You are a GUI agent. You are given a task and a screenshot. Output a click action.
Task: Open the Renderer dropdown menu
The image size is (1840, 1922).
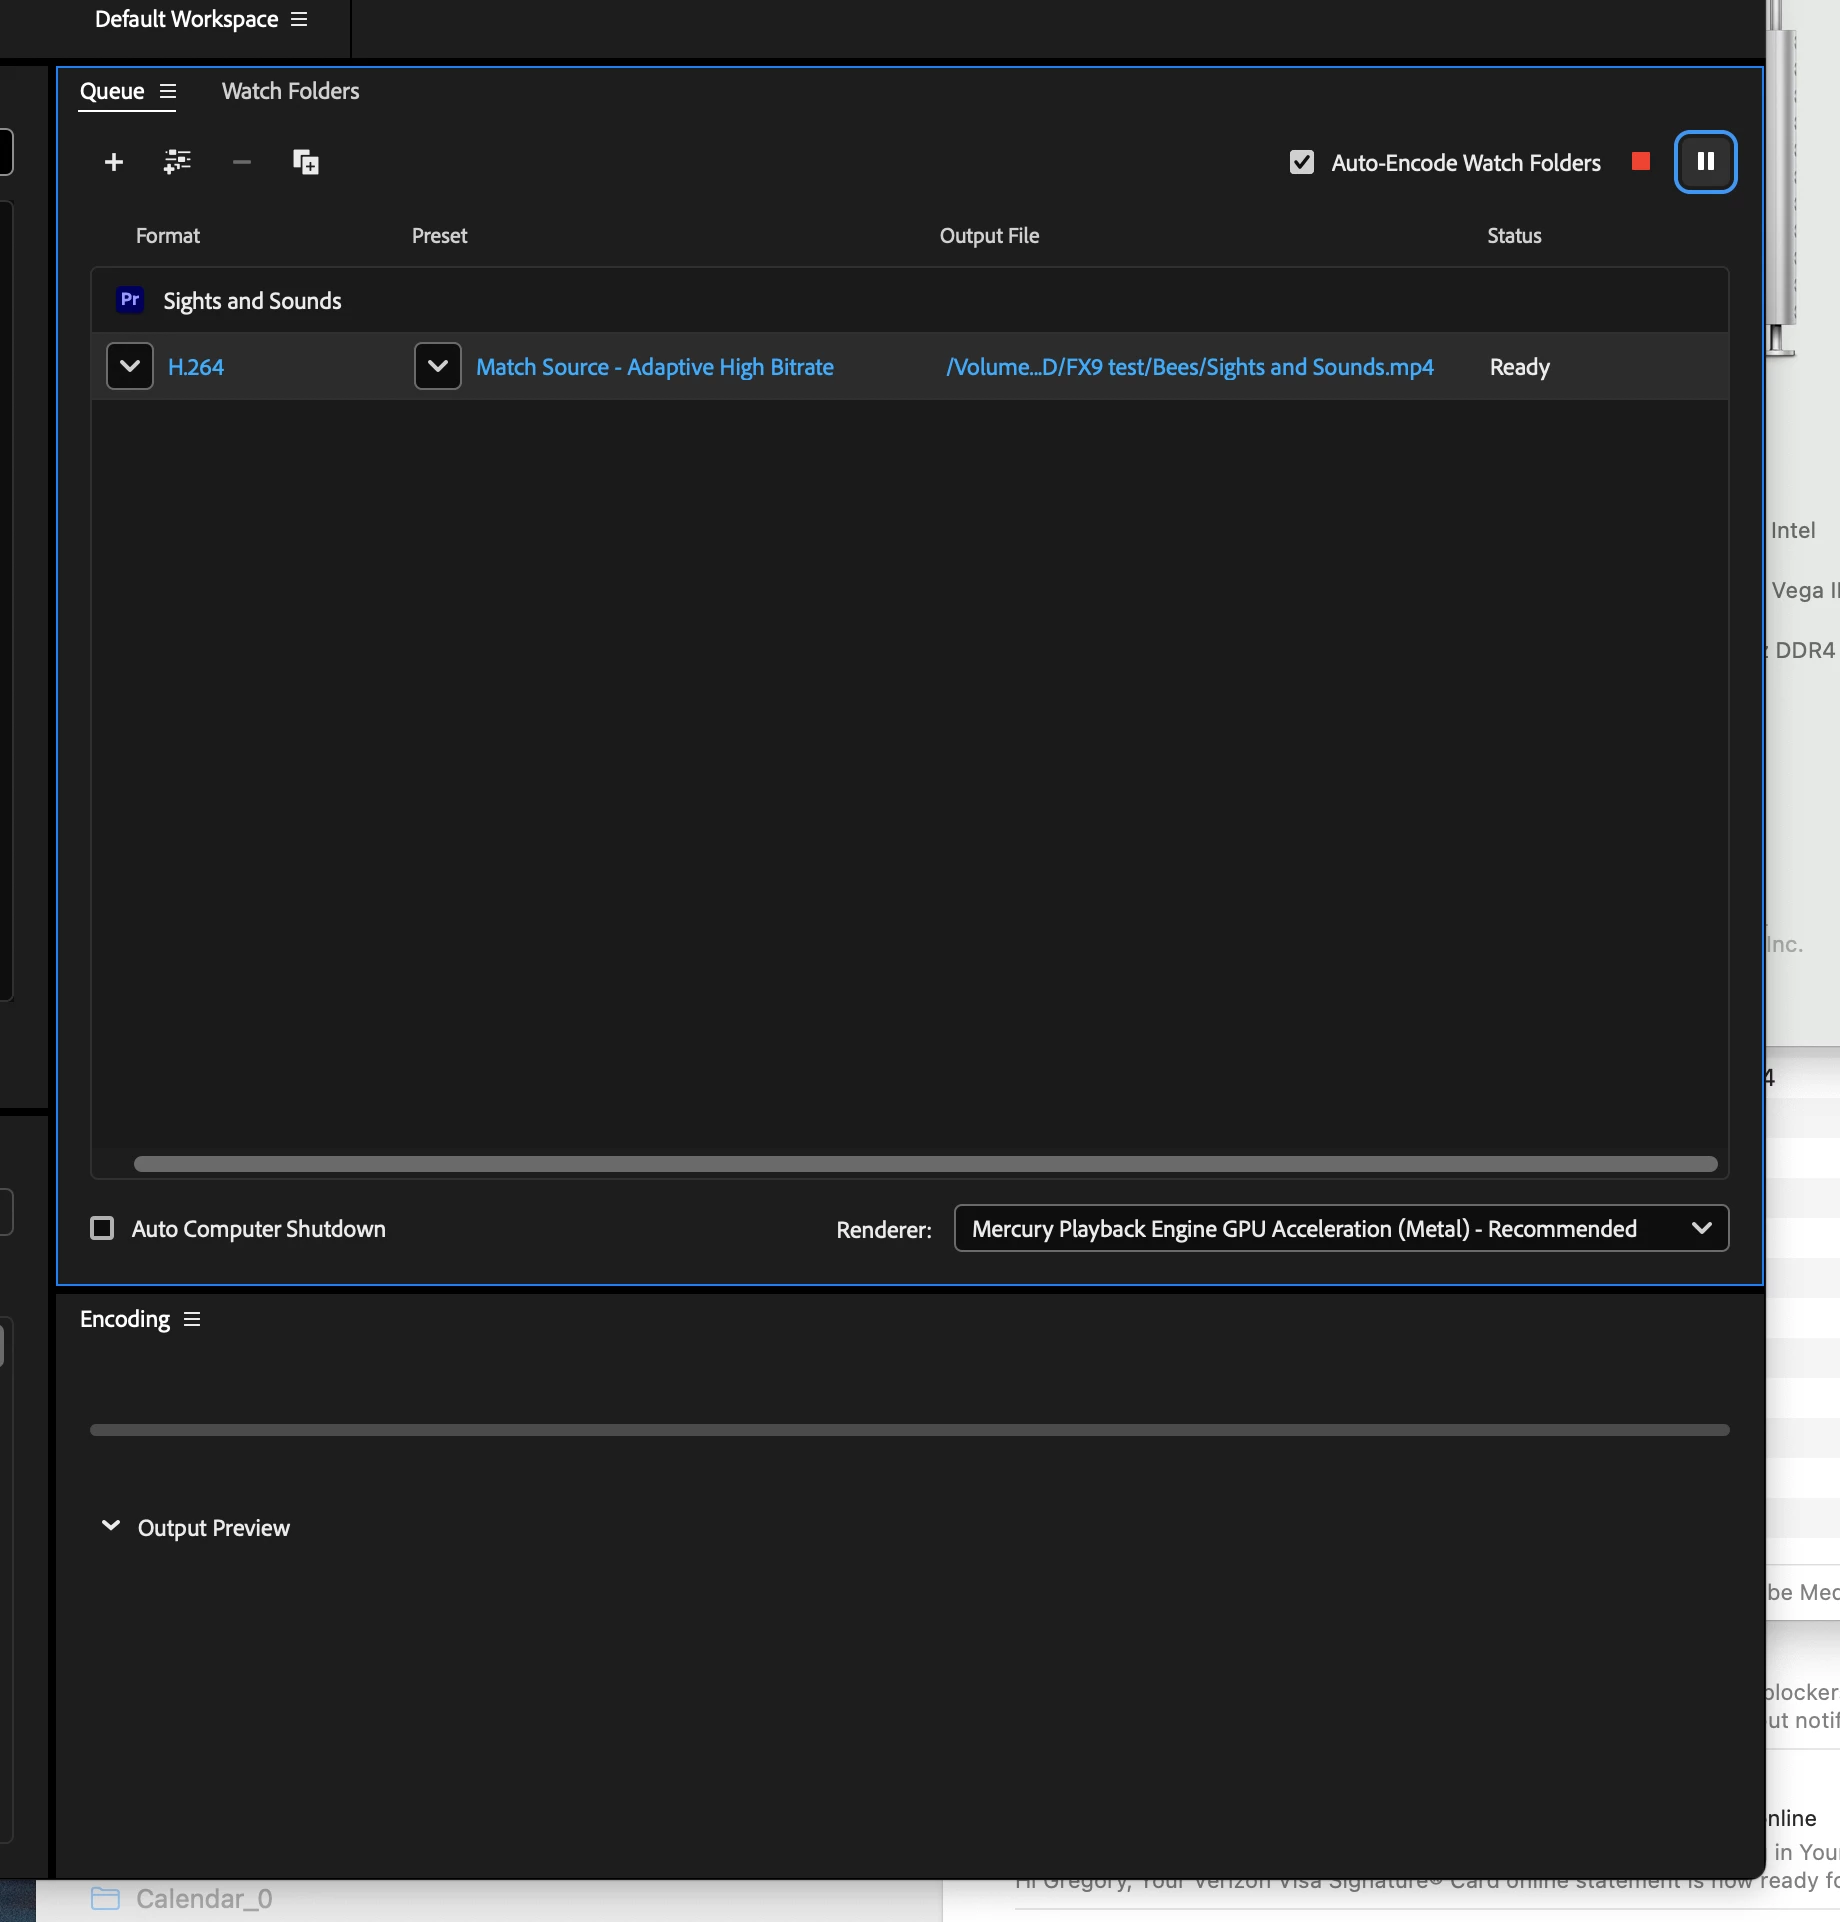[1341, 1228]
